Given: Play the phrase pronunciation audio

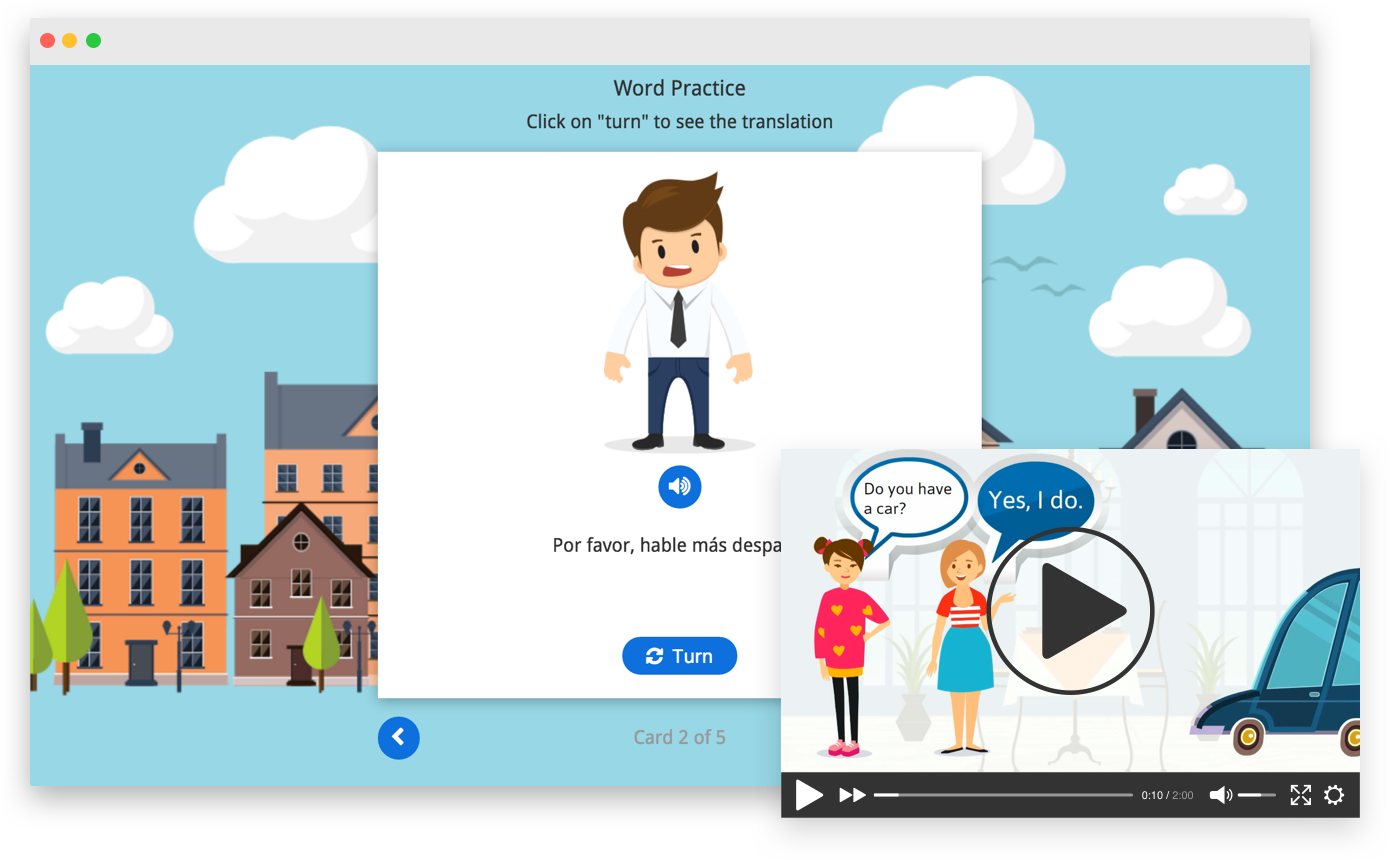Looking at the screenshot, I should tap(680, 487).
